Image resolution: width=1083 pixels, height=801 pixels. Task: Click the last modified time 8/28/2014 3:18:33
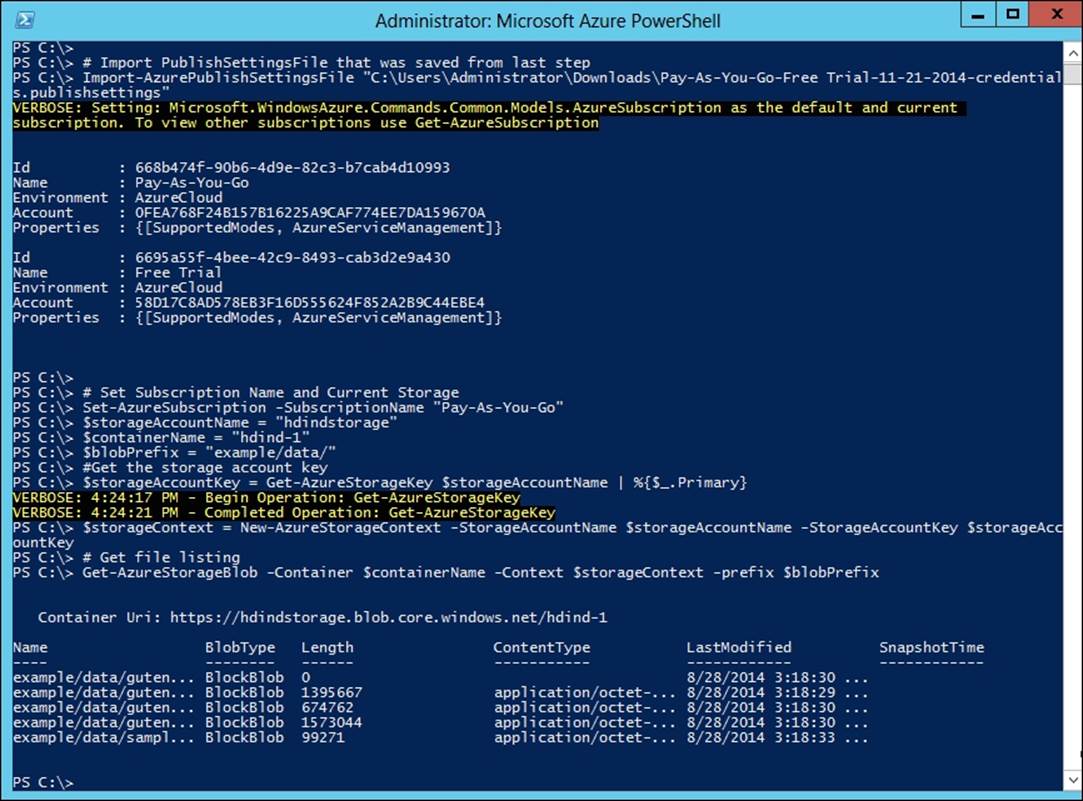[x=760, y=738]
